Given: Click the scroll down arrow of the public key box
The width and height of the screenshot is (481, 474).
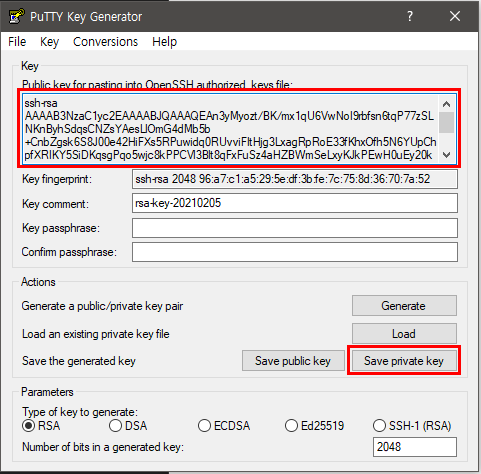Looking at the screenshot, I should pyautogui.click(x=446, y=155).
